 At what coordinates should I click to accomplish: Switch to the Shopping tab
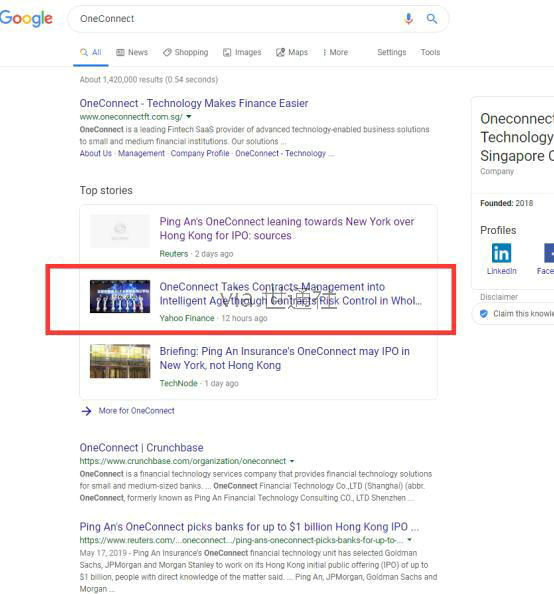(x=185, y=52)
